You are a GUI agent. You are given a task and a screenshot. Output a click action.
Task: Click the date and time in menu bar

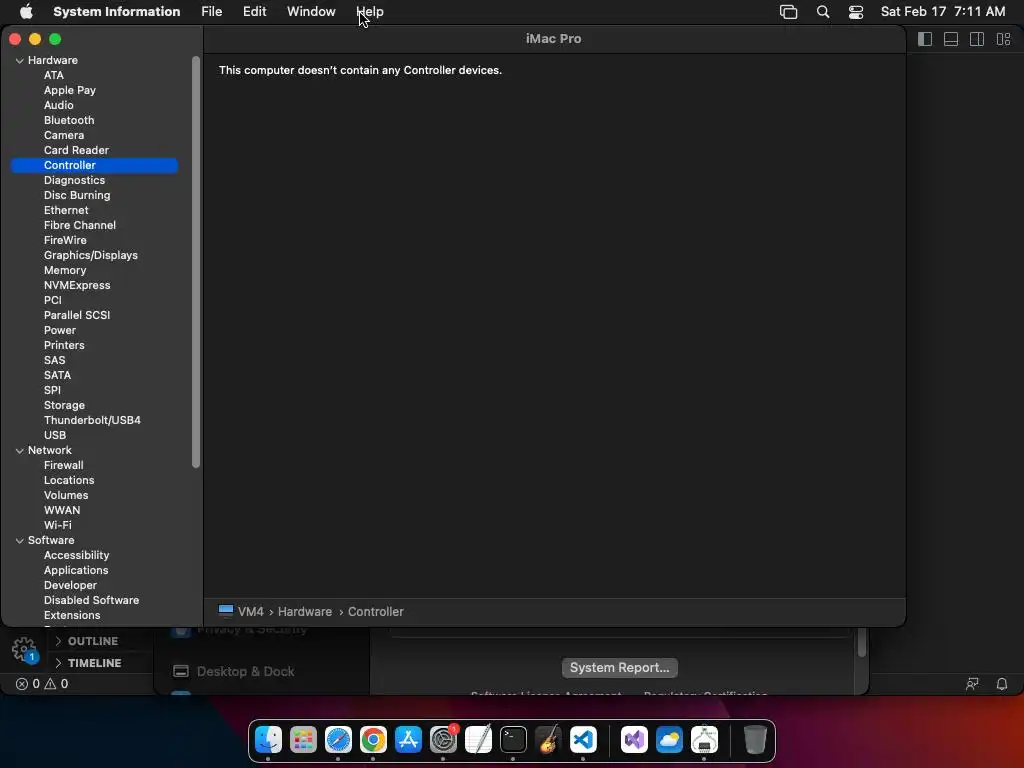coord(943,12)
